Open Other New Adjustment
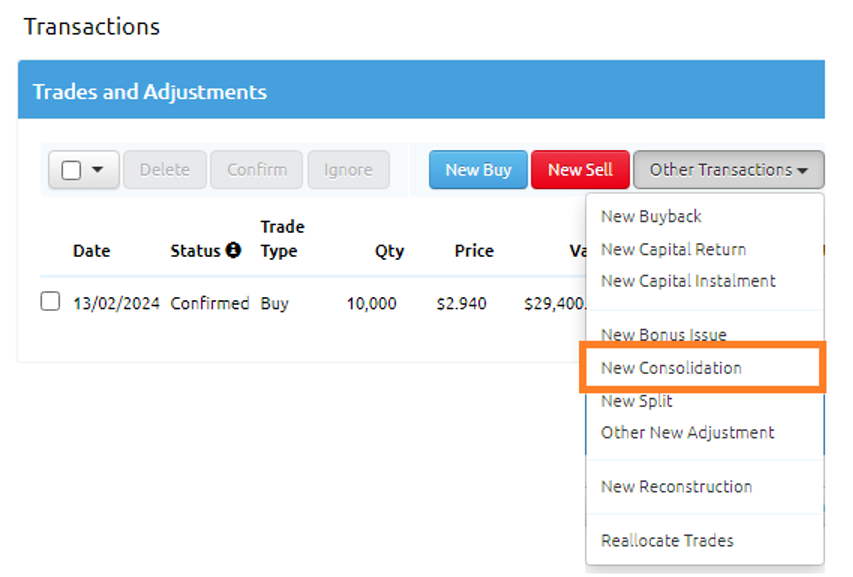The width and height of the screenshot is (853, 577). pyautogui.click(x=688, y=433)
